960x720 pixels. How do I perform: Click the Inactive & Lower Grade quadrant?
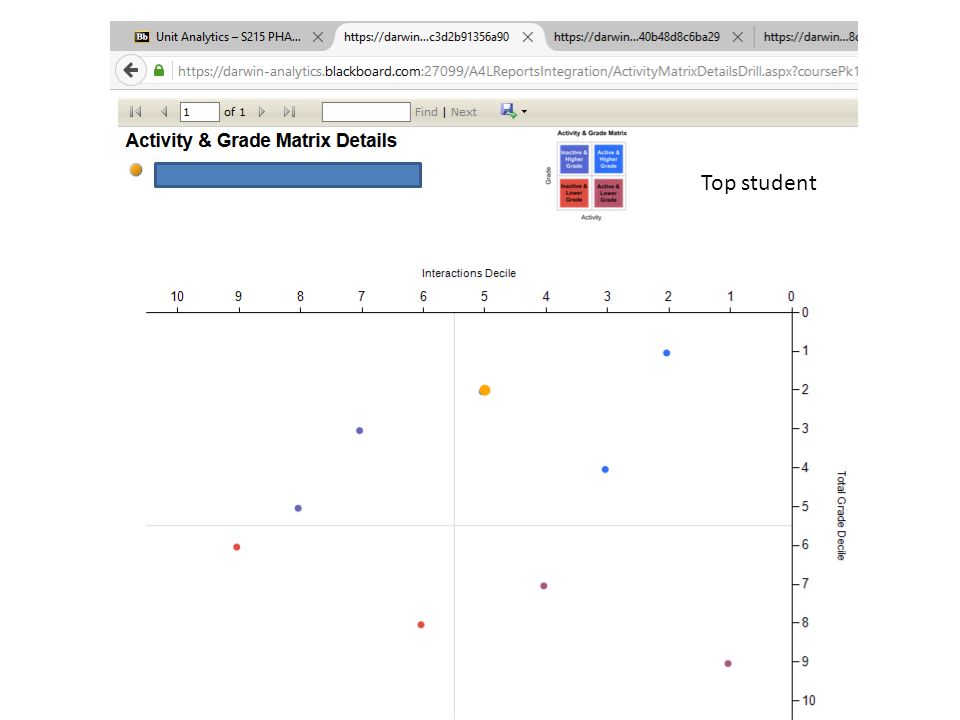[574, 193]
